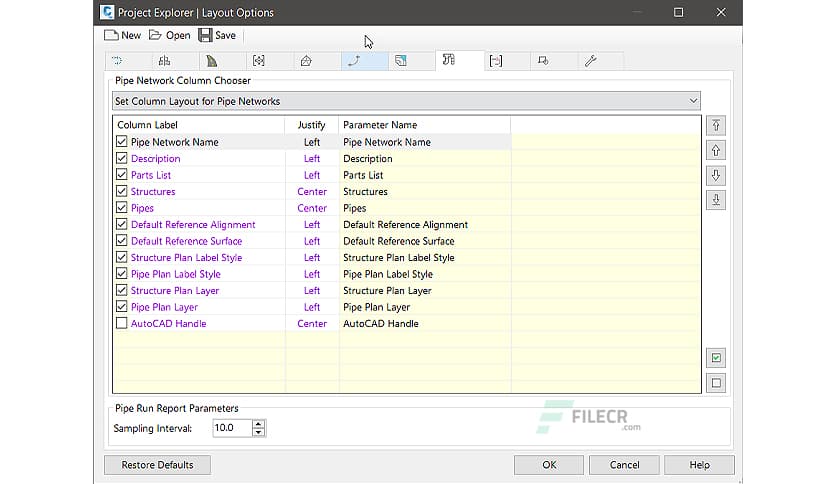Image resolution: width=836 pixels, height=484 pixels.
Task: Toggle Pipe Plan Label Style checkbox
Action: [x=122, y=274]
